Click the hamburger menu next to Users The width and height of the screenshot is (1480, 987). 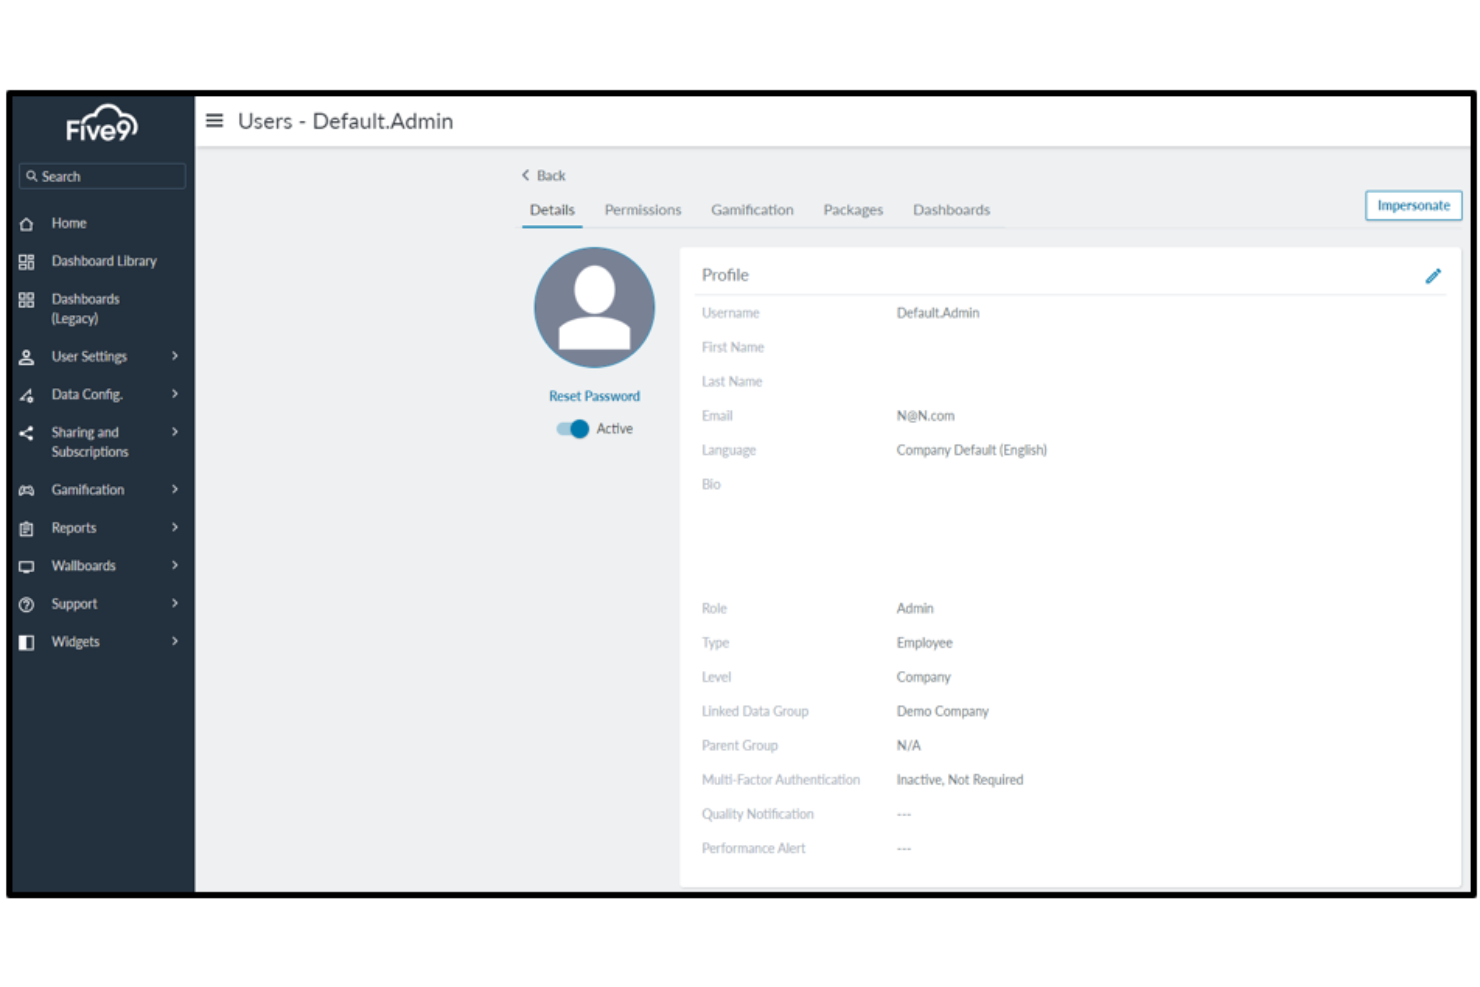213,120
